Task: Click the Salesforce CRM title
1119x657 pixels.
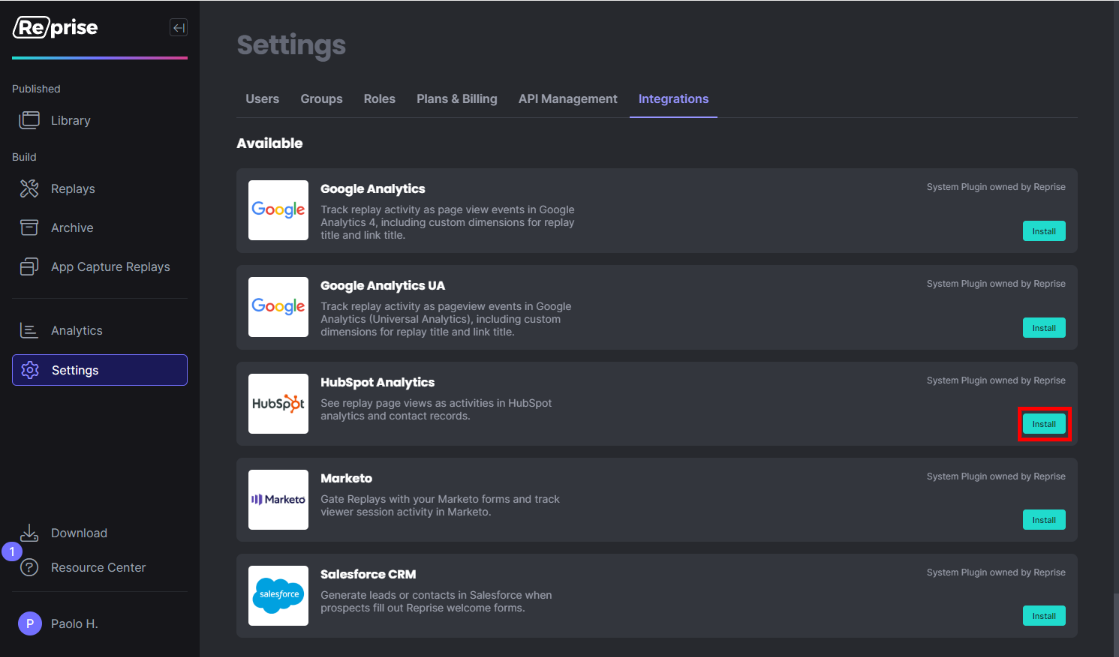Action: pos(368,575)
